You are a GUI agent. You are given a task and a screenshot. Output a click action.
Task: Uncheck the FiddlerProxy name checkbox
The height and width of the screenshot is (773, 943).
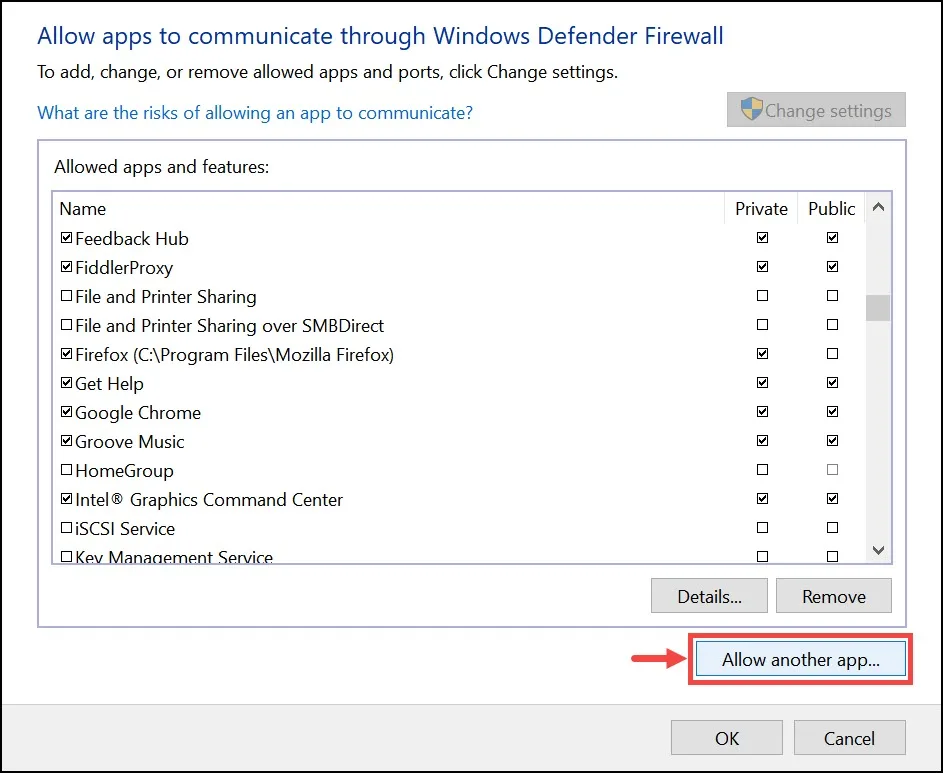pos(67,267)
